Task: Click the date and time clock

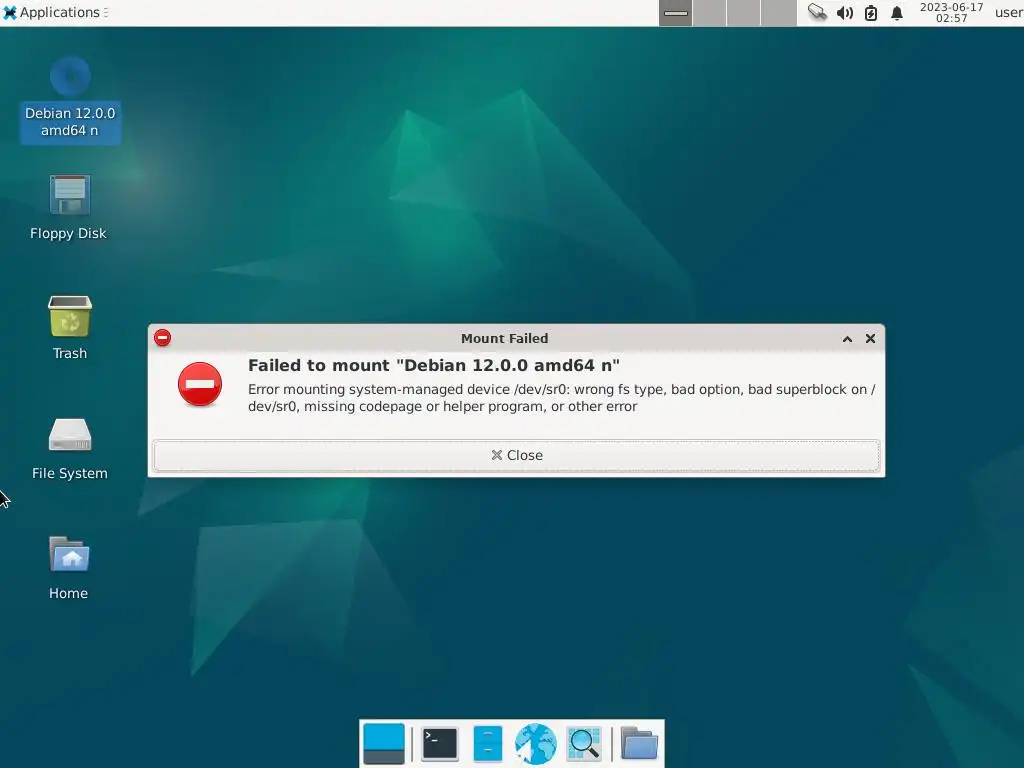Action: click(952, 12)
